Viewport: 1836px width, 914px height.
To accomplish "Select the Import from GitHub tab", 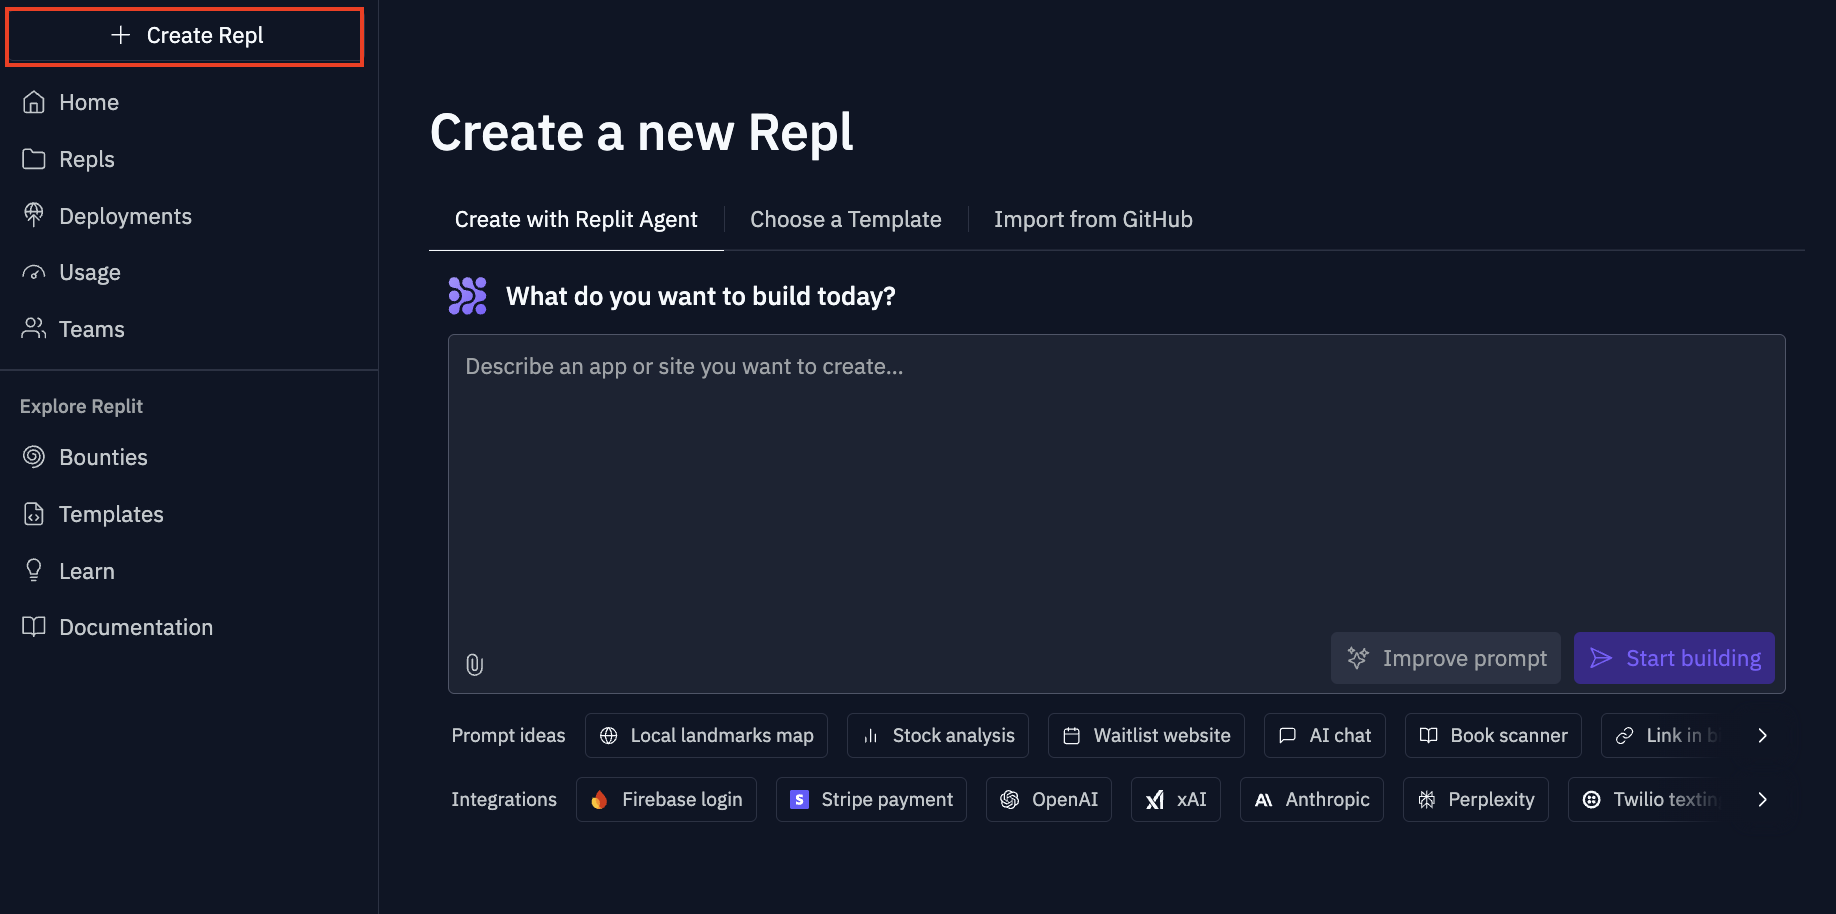I will (x=1092, y=220).
